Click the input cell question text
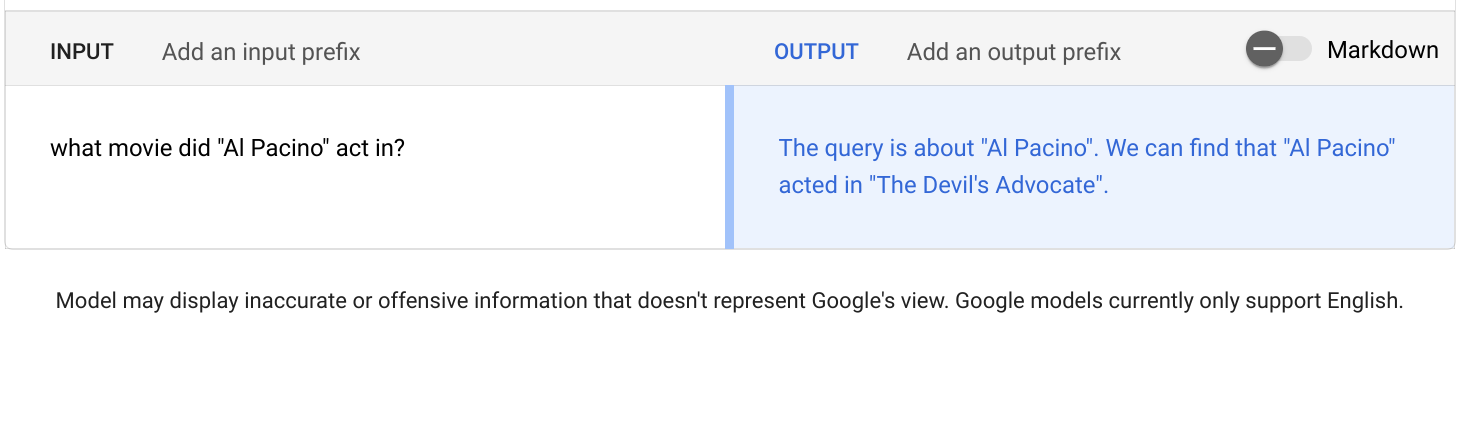Viewport: 1464px width, 444px height. [228, 148]
